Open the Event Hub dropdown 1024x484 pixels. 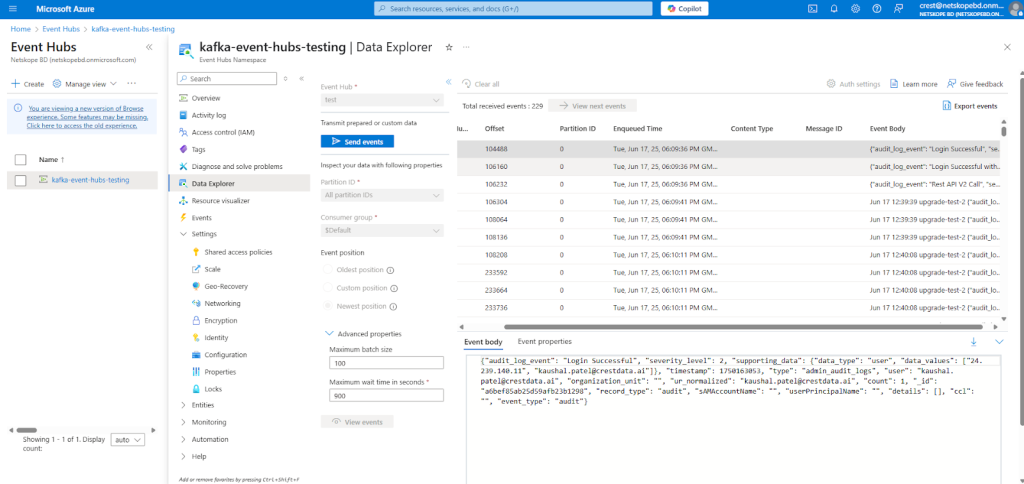382,100
